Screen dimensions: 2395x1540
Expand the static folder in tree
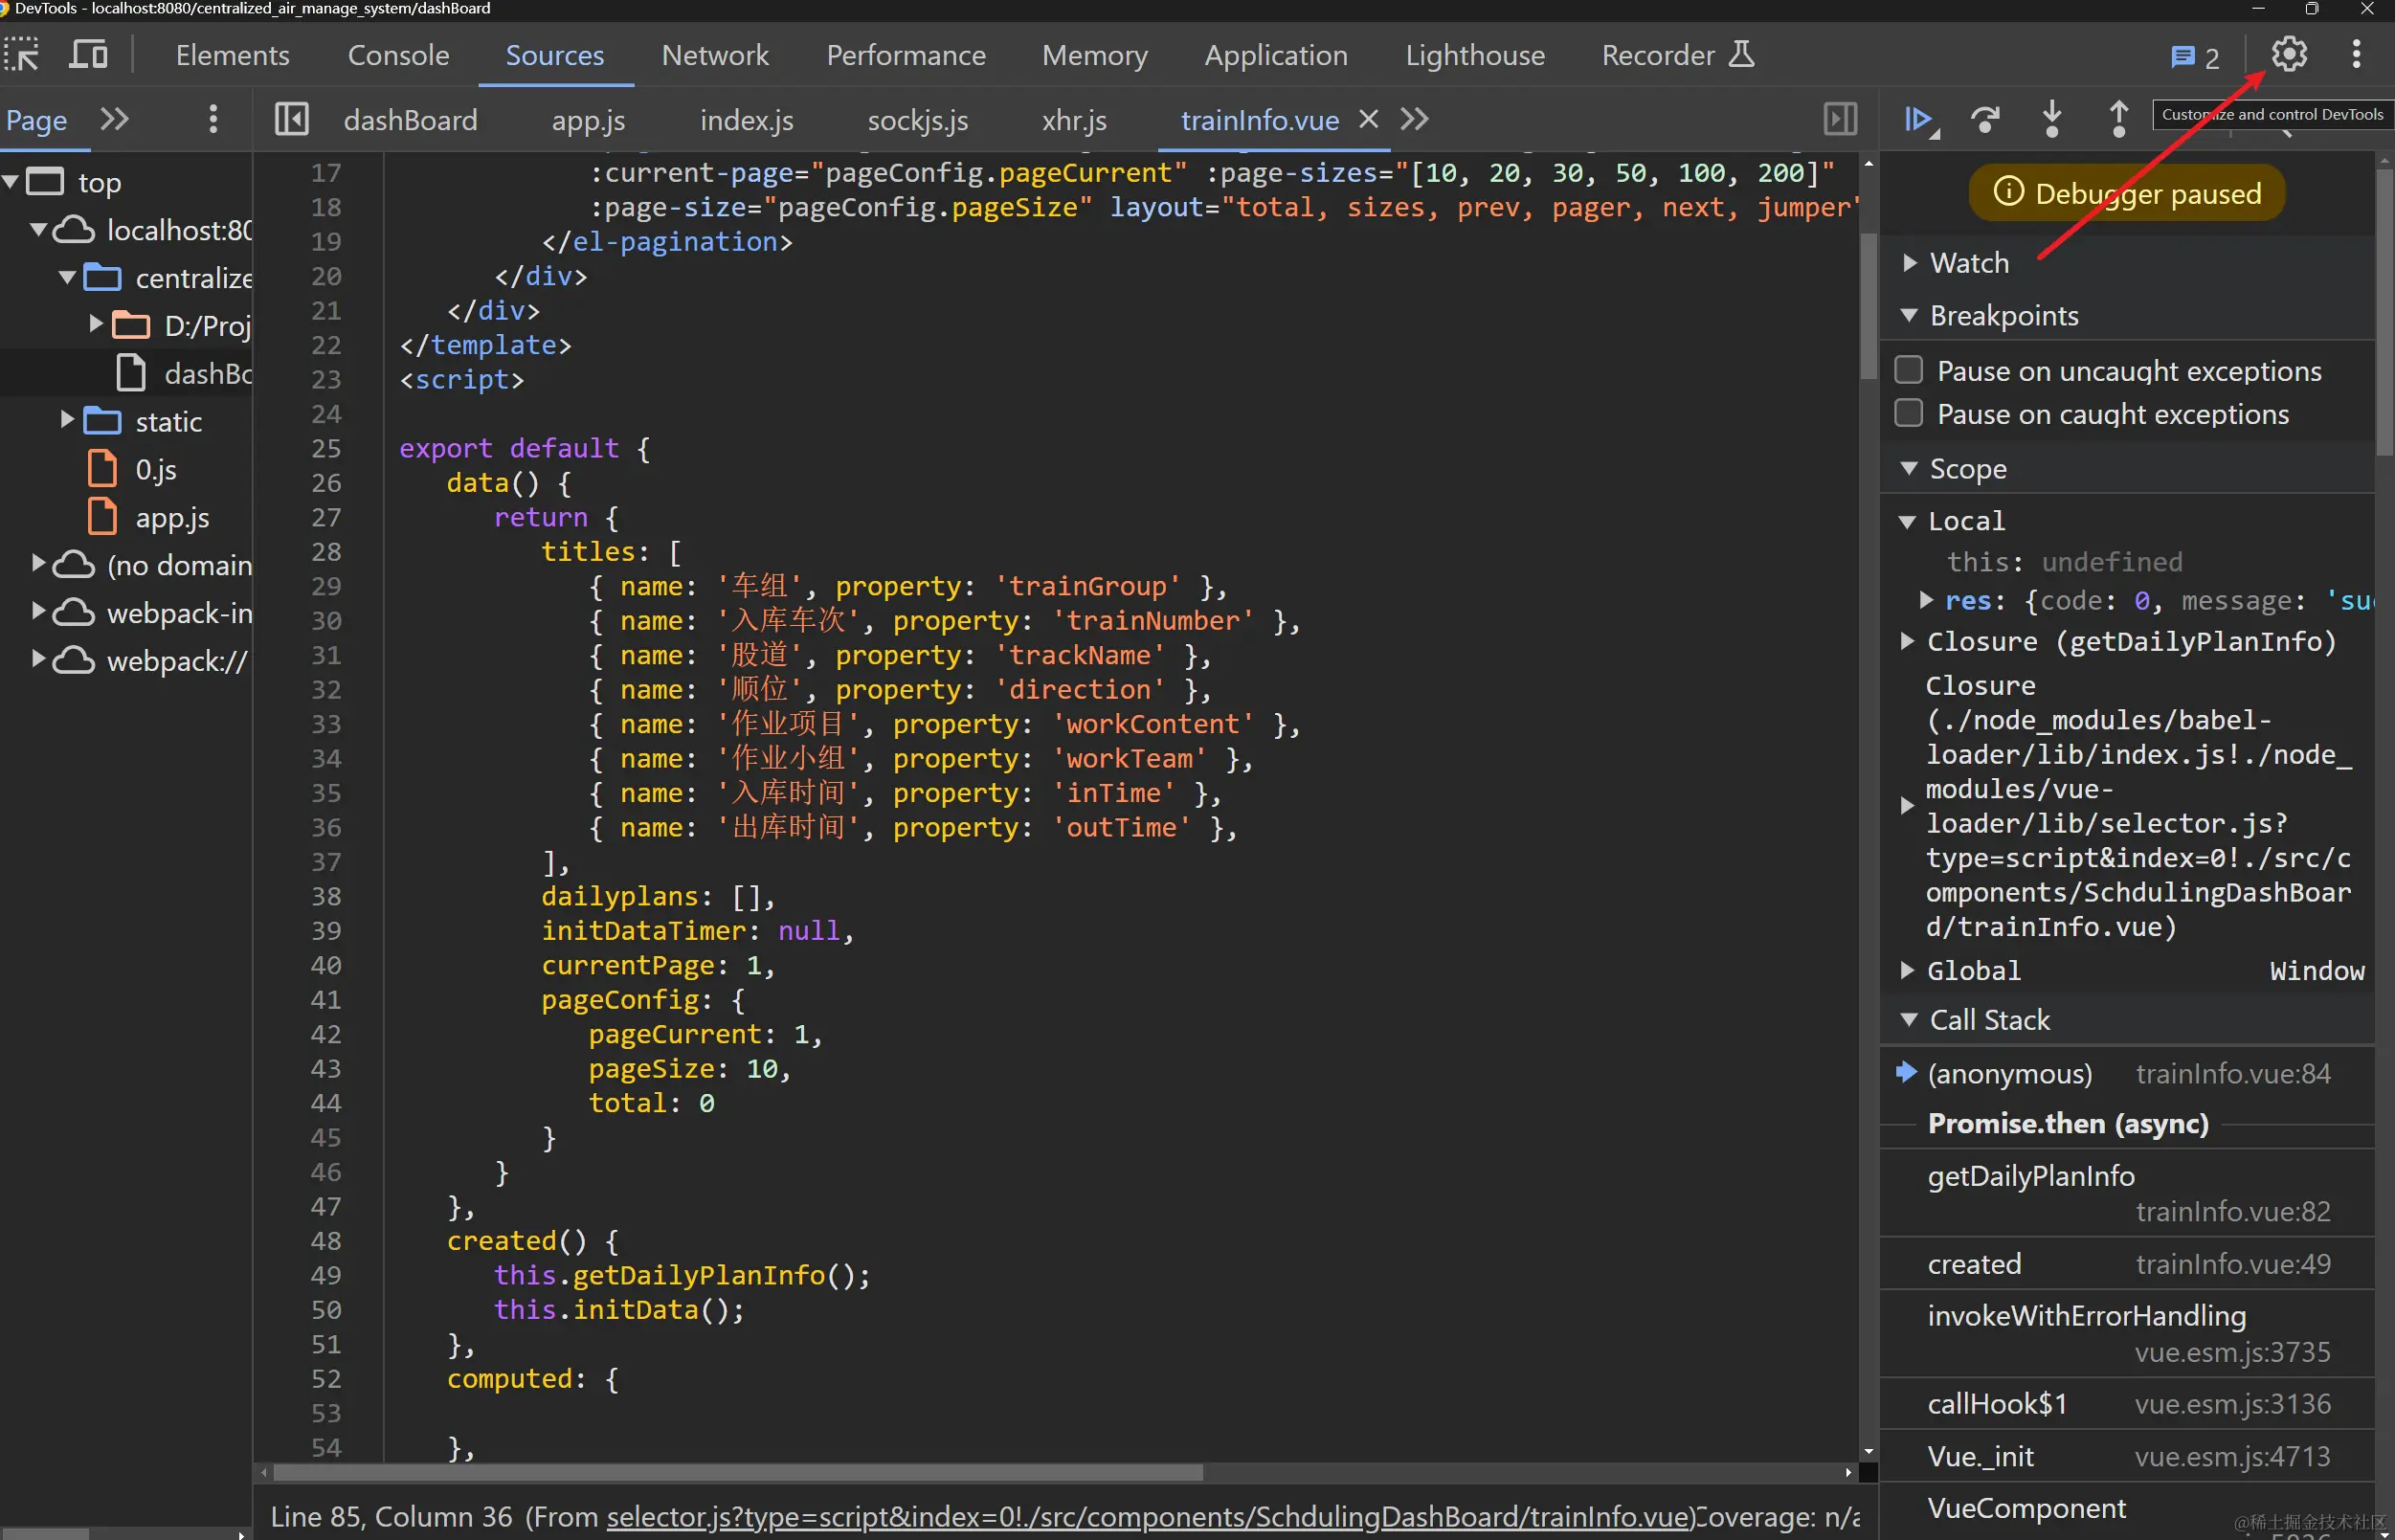(x=67, y=421)
